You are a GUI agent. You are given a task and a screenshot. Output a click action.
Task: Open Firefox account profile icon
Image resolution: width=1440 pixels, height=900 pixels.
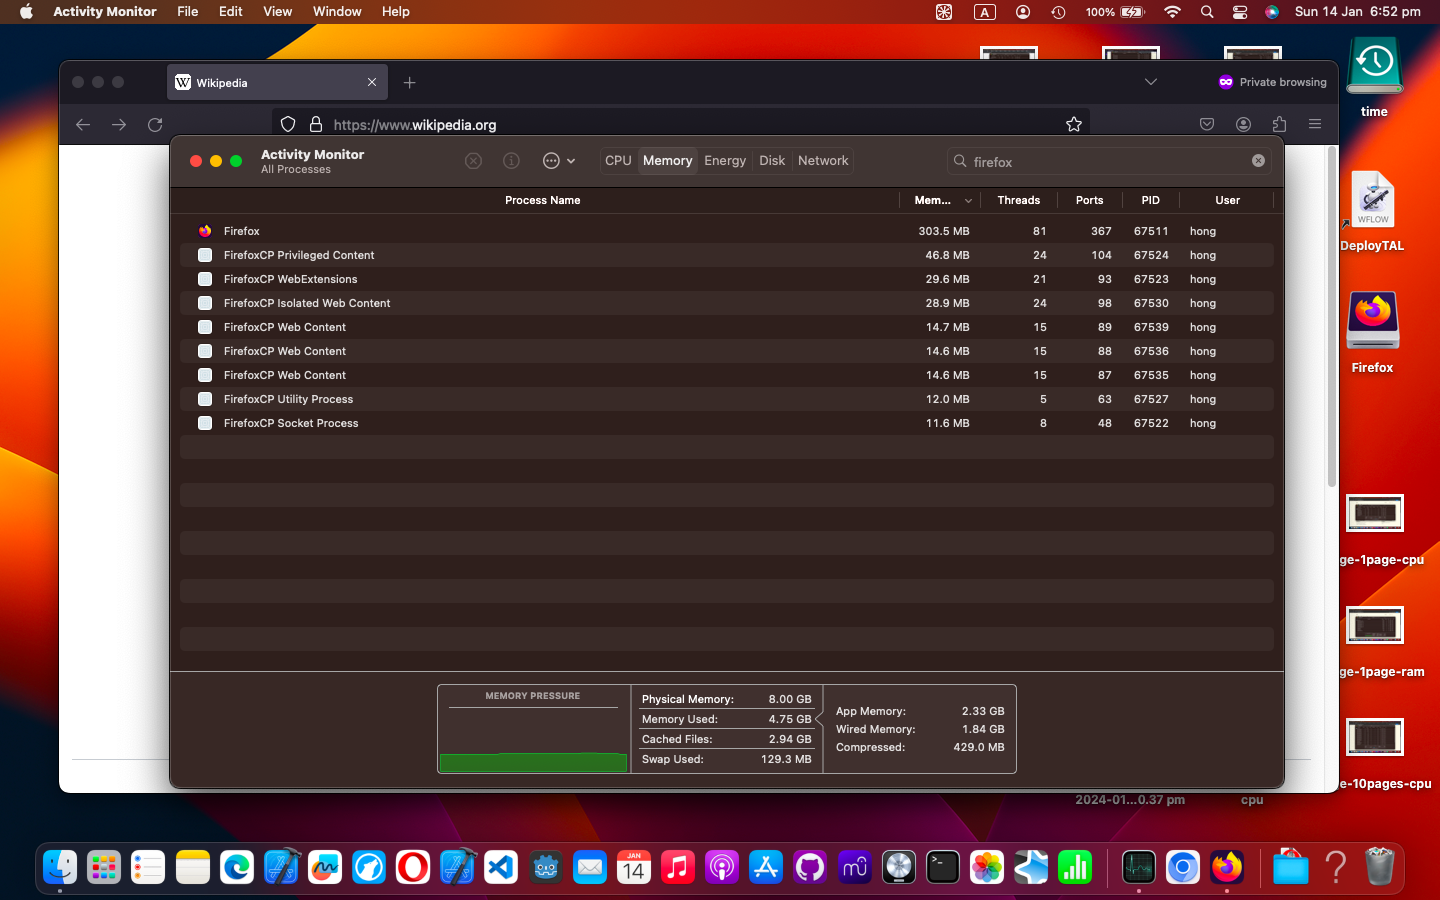click(1243, 124)
